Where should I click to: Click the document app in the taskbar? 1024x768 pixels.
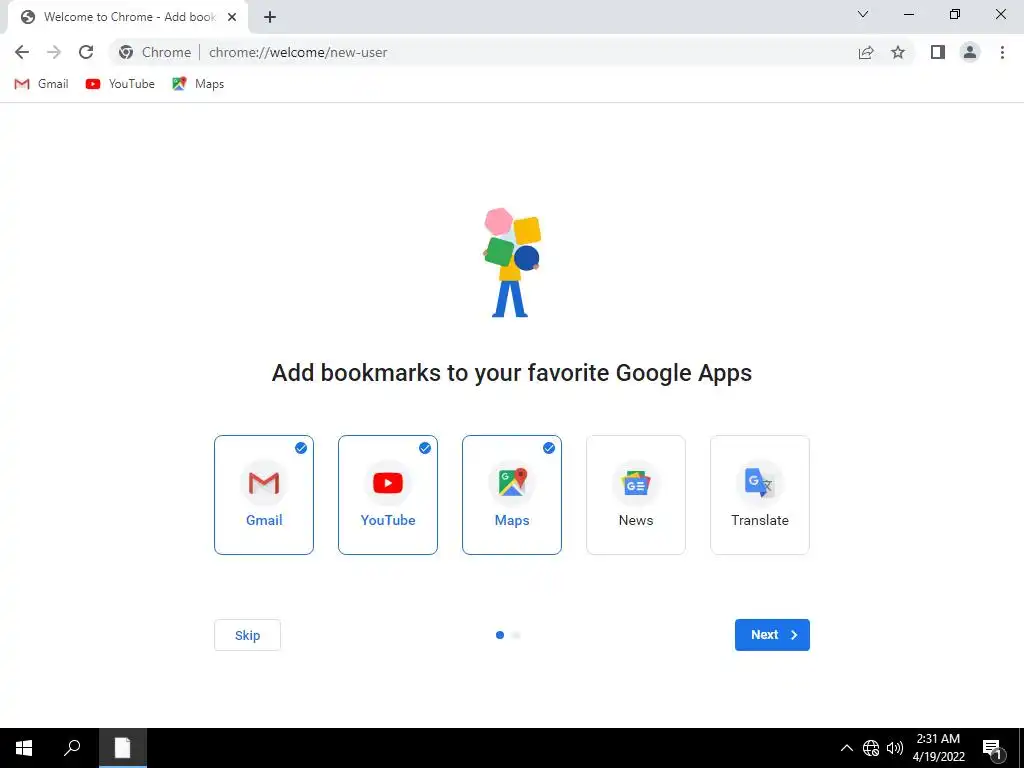(x=123, y=748)
